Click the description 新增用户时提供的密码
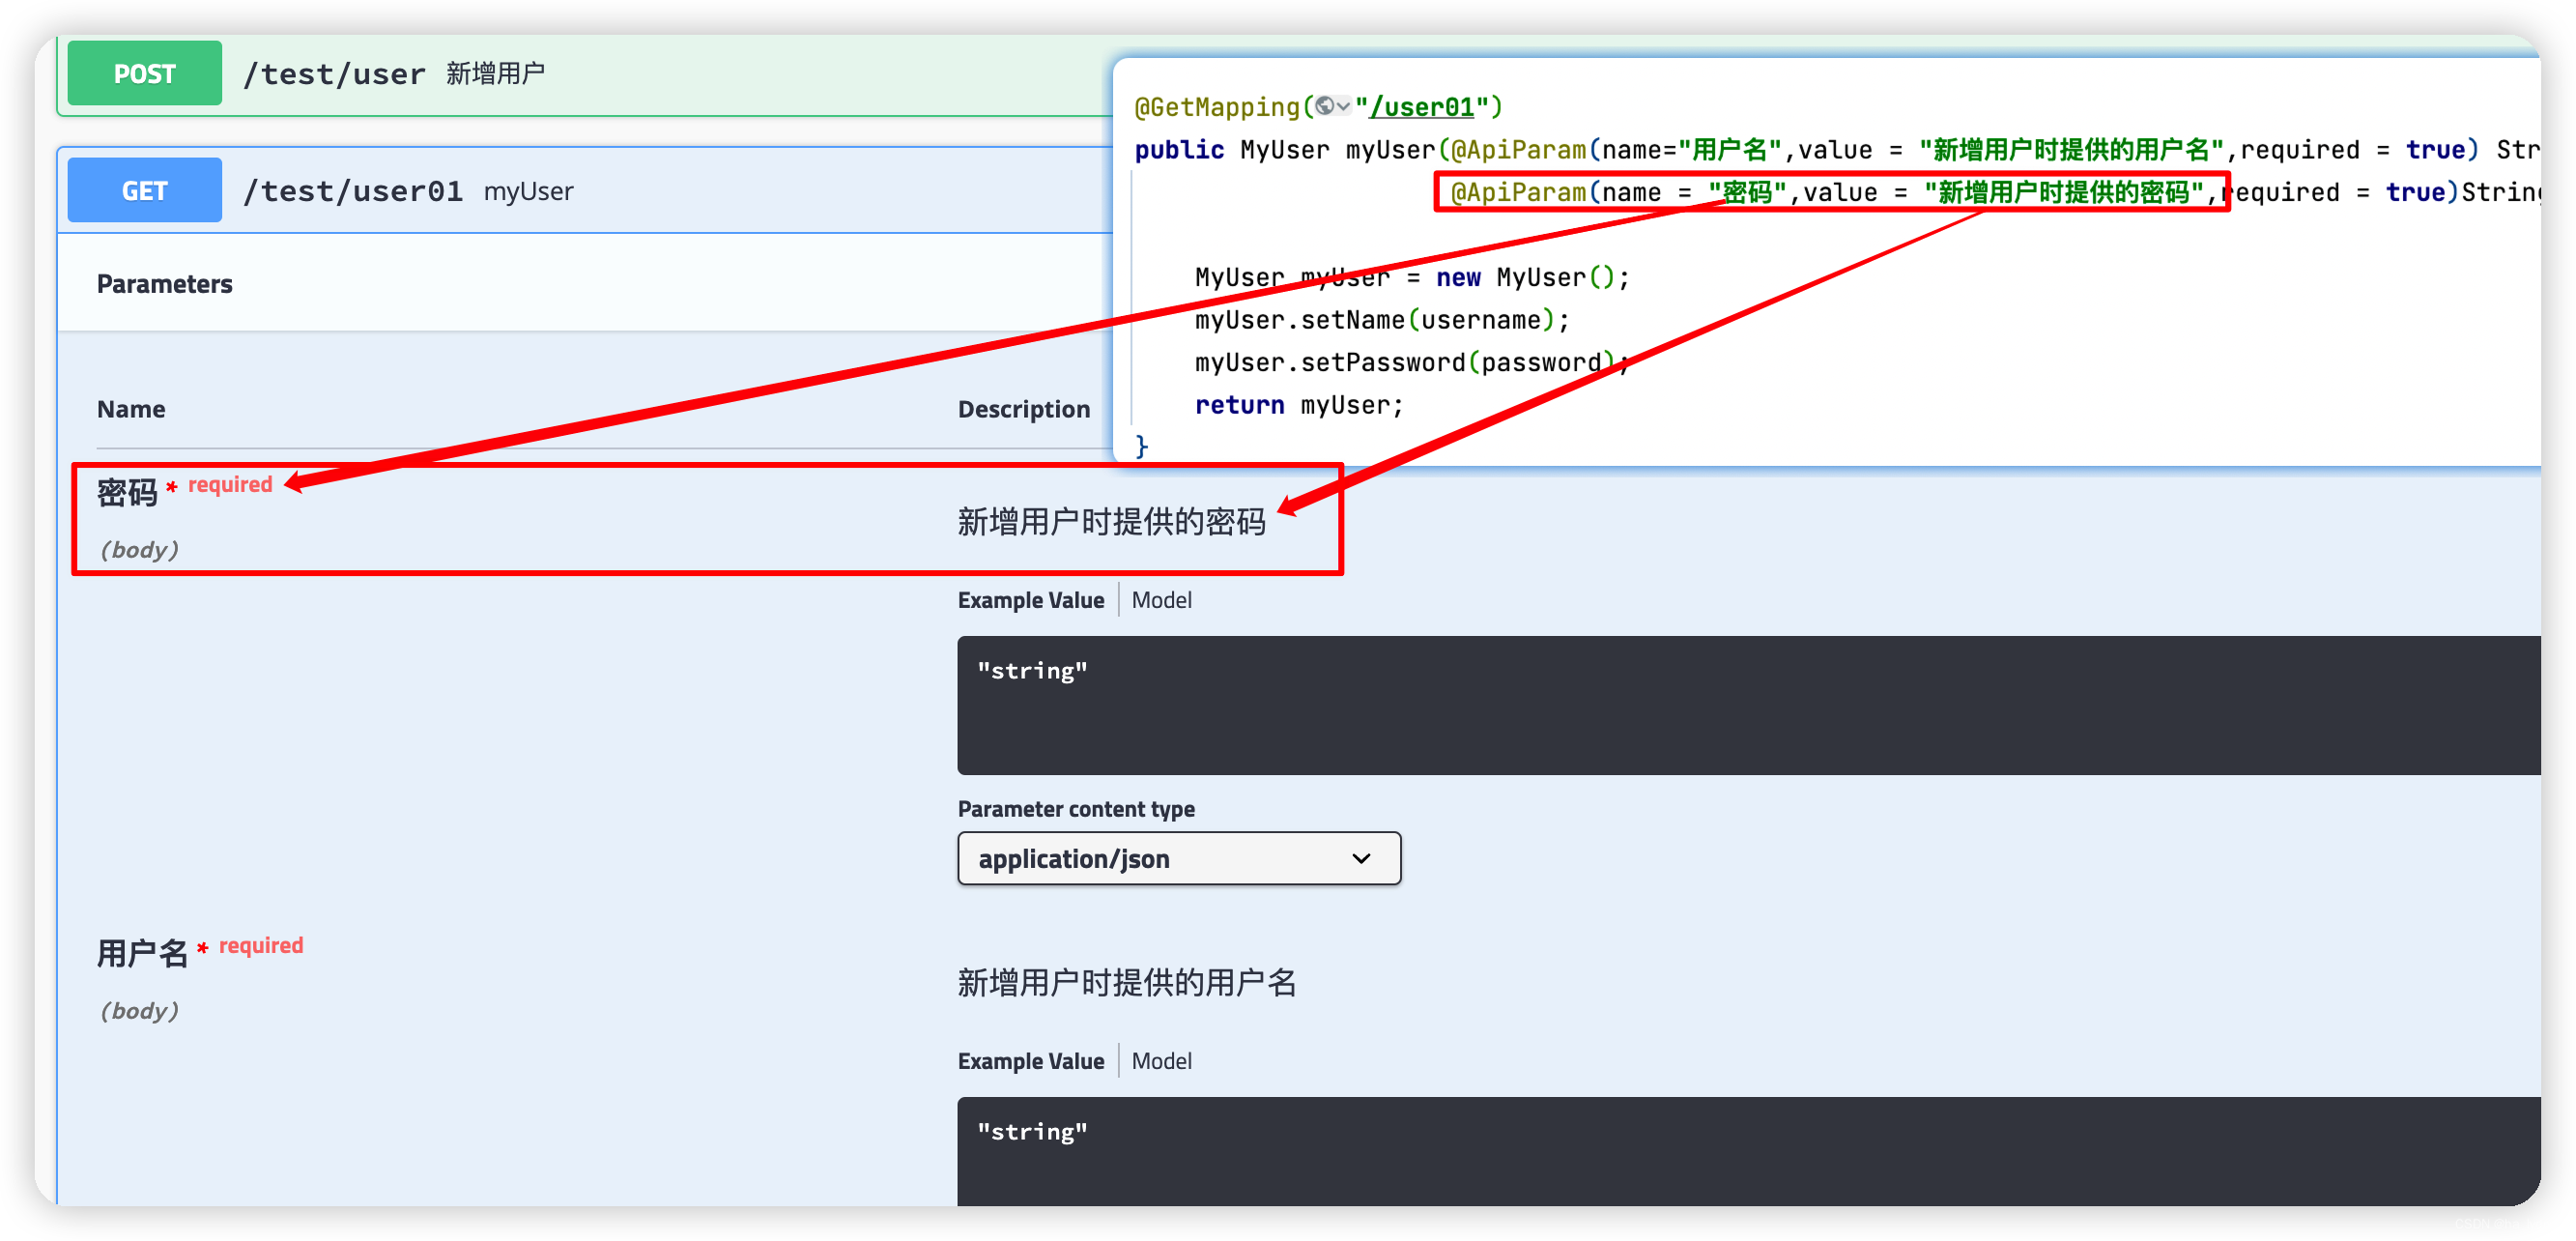This screenshot has height=1241, width=2576. [x=1111, y=521]
